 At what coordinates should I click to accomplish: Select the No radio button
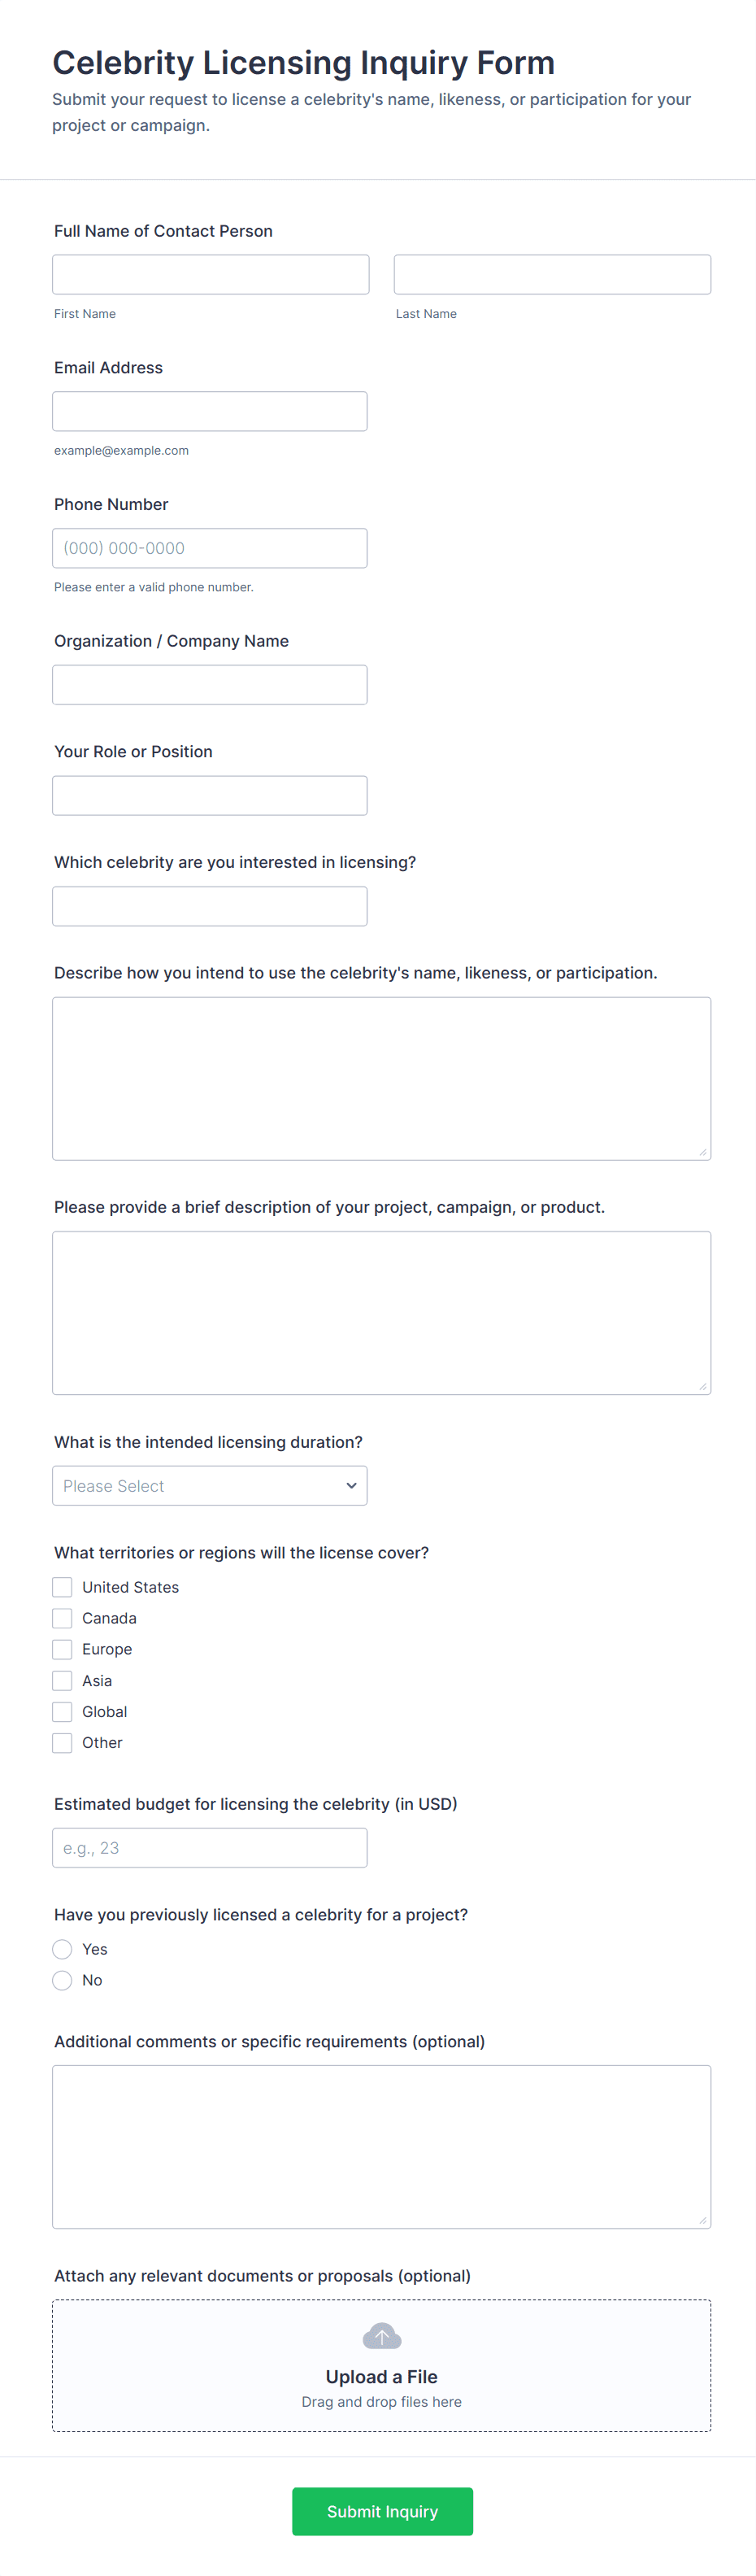tap(62, 1980)
